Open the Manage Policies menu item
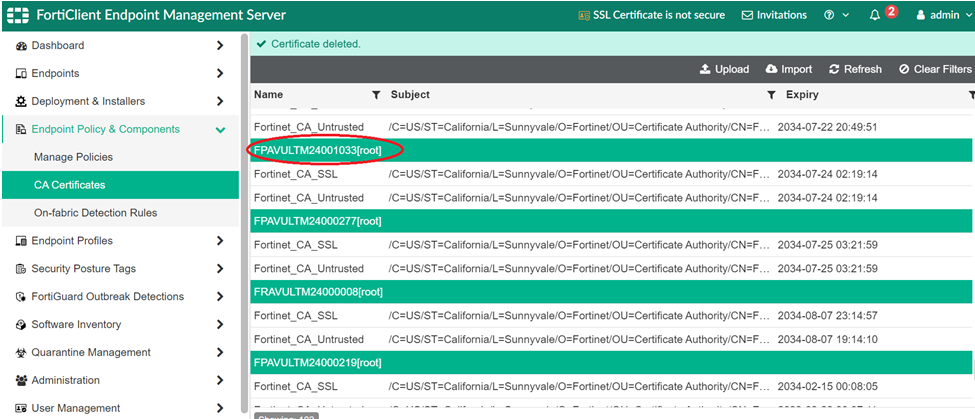Image resolution: width=975 pixels, height=419 pixels. tap(73, 157)
